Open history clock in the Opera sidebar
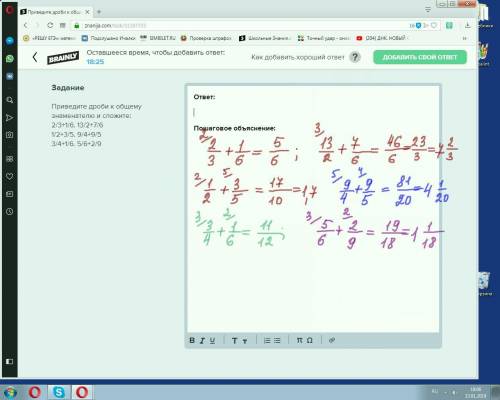Screen dimensions: 500x400 (x=10, y=211)
